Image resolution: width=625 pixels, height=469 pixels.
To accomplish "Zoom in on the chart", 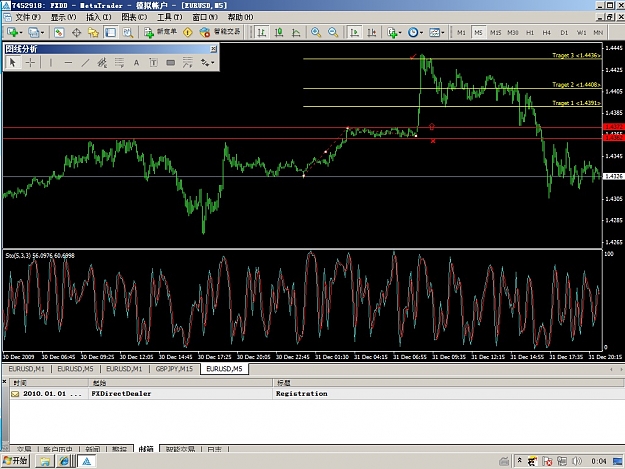I will 316,33.
